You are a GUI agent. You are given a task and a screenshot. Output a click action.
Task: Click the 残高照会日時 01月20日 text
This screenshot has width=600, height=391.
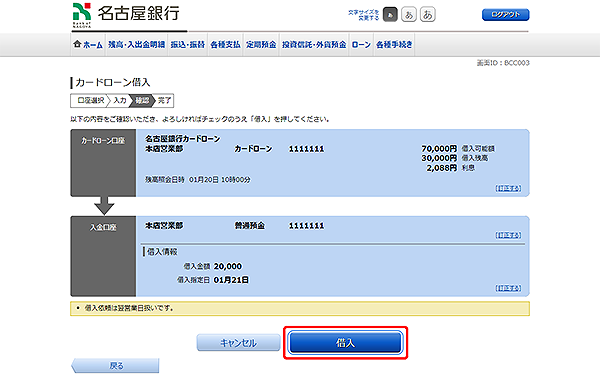[197, 179]
